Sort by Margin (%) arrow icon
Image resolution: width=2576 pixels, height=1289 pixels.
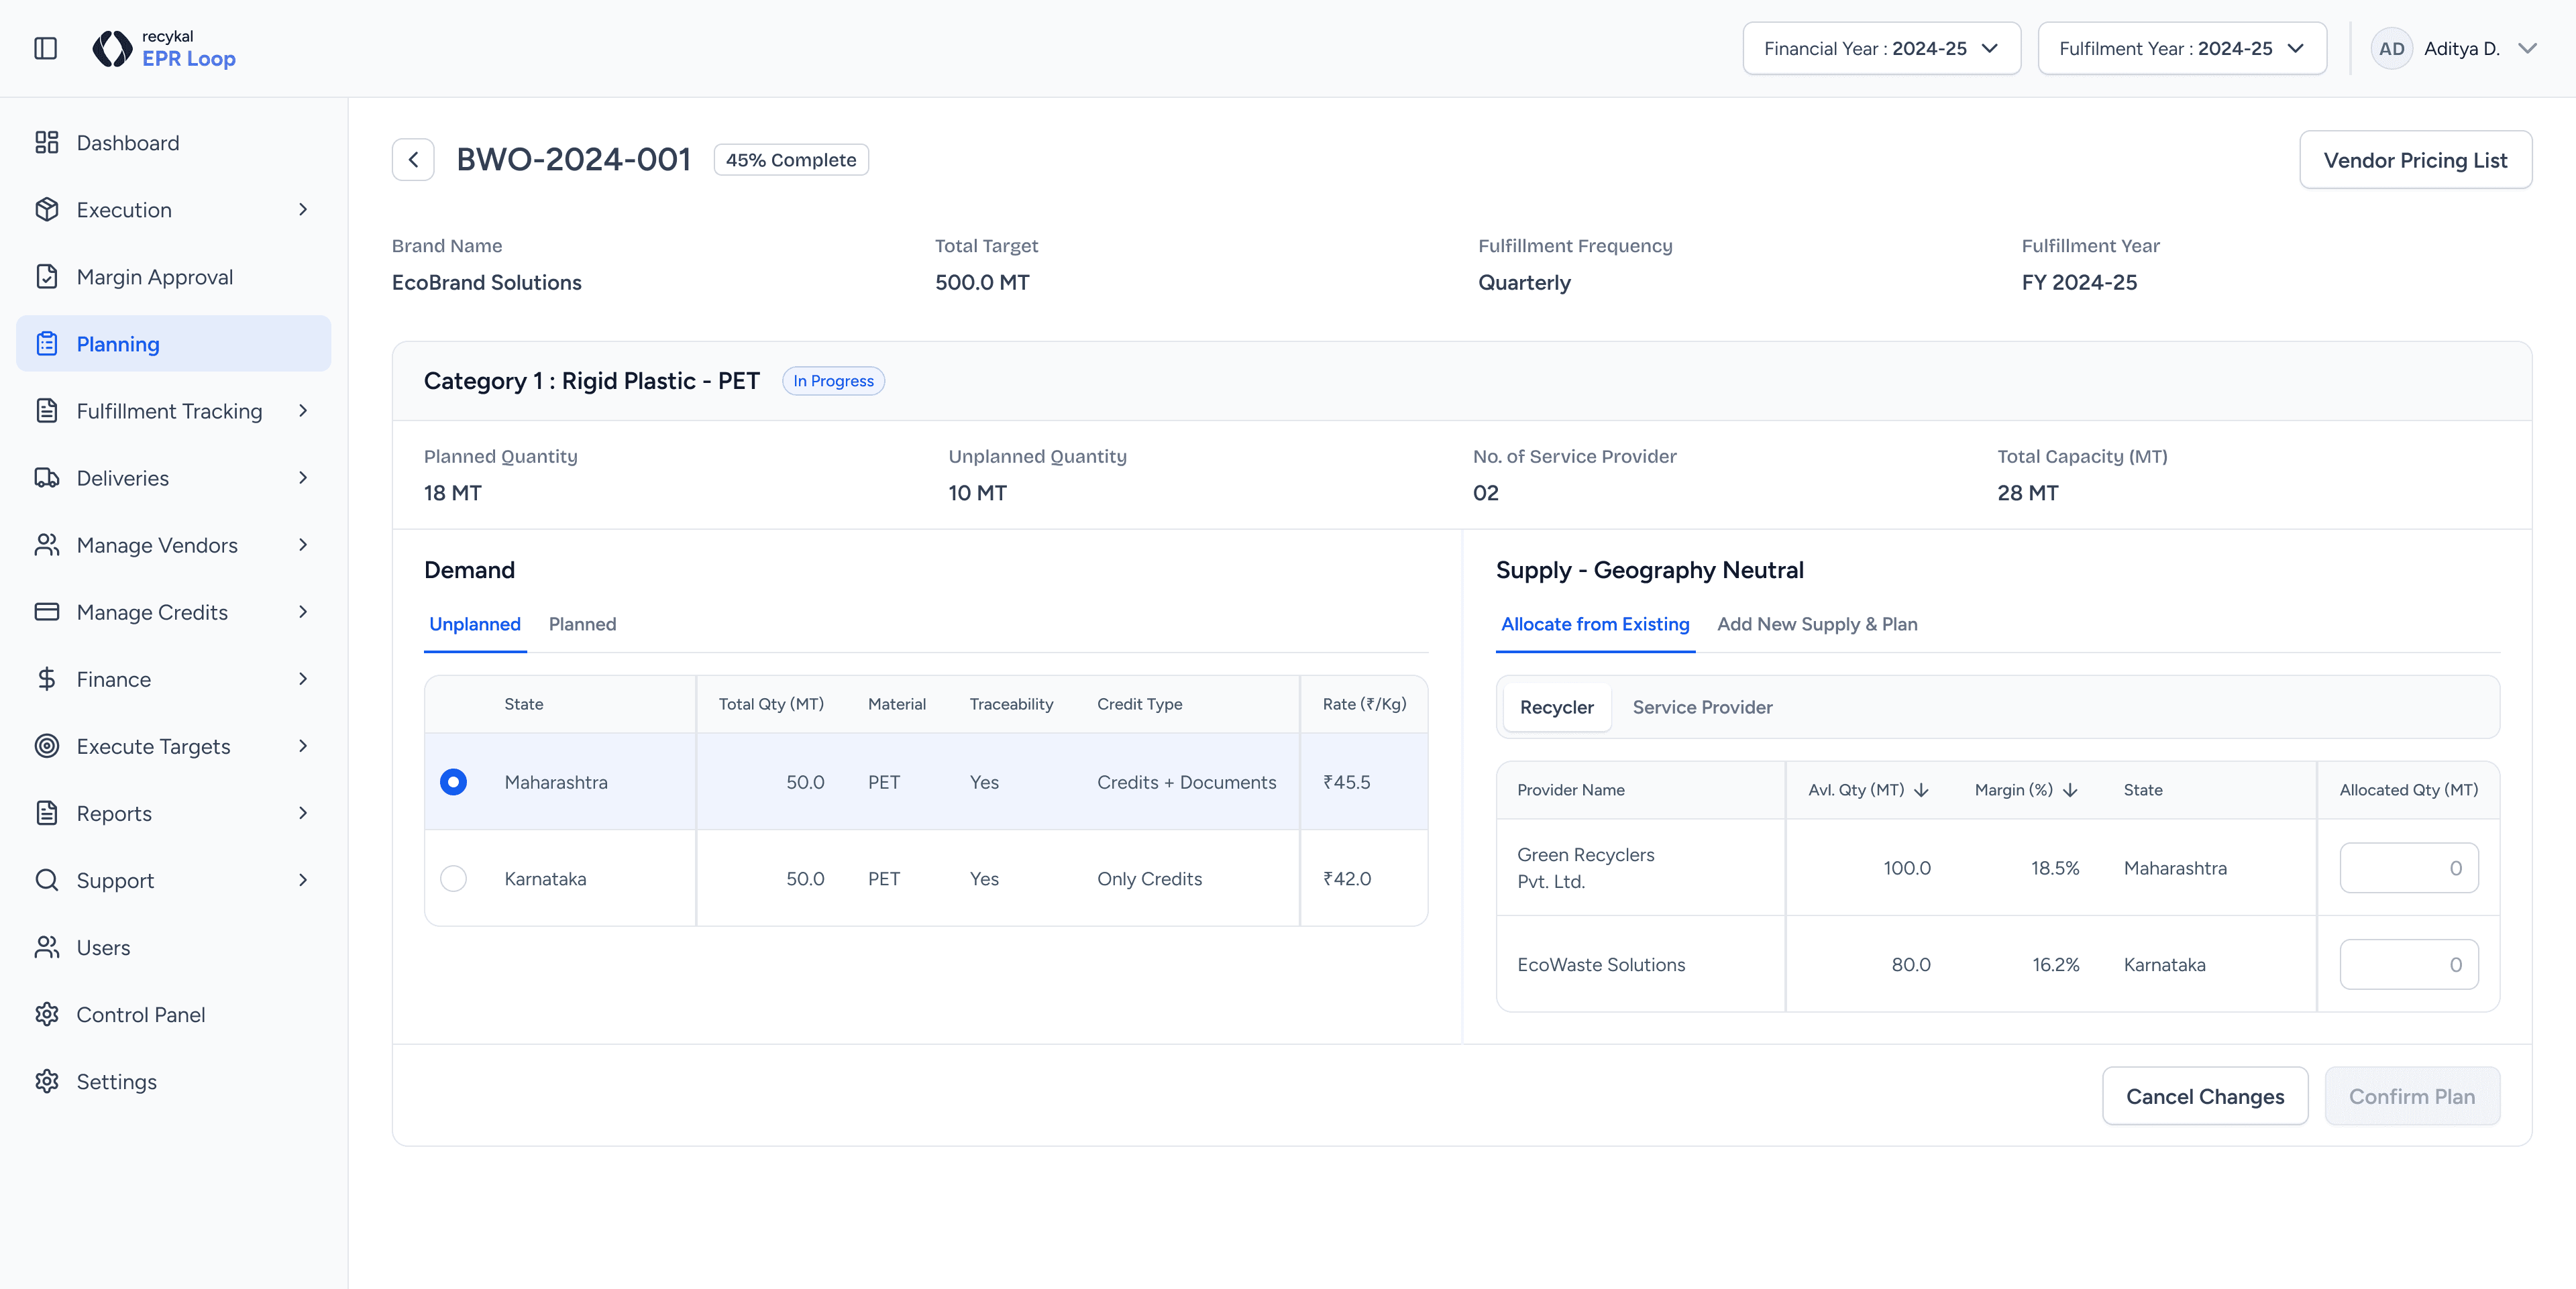pos(2070,790)
